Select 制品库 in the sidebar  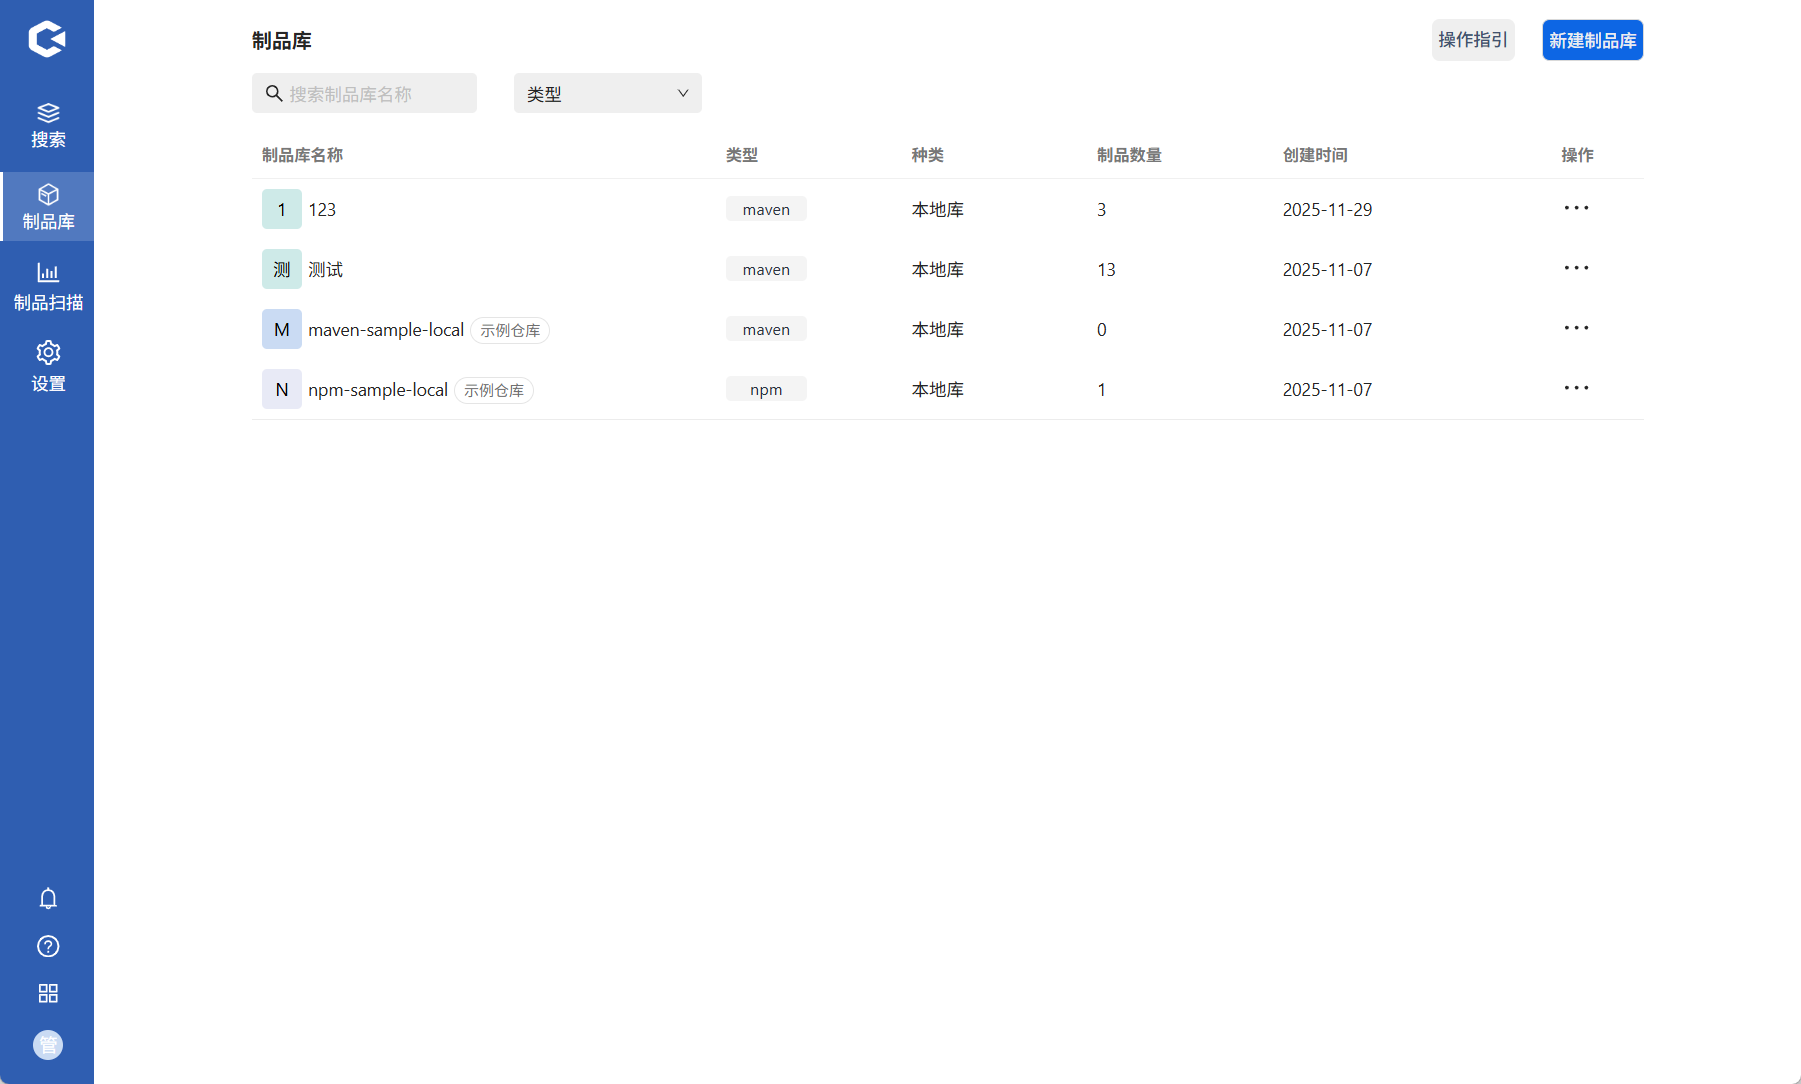pos(48,207)
